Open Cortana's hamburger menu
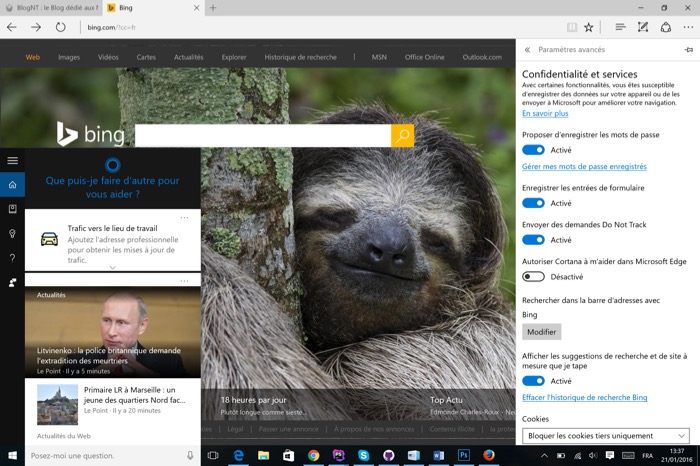700x466 pixels. pyautogui.click(x=12, y=160)
